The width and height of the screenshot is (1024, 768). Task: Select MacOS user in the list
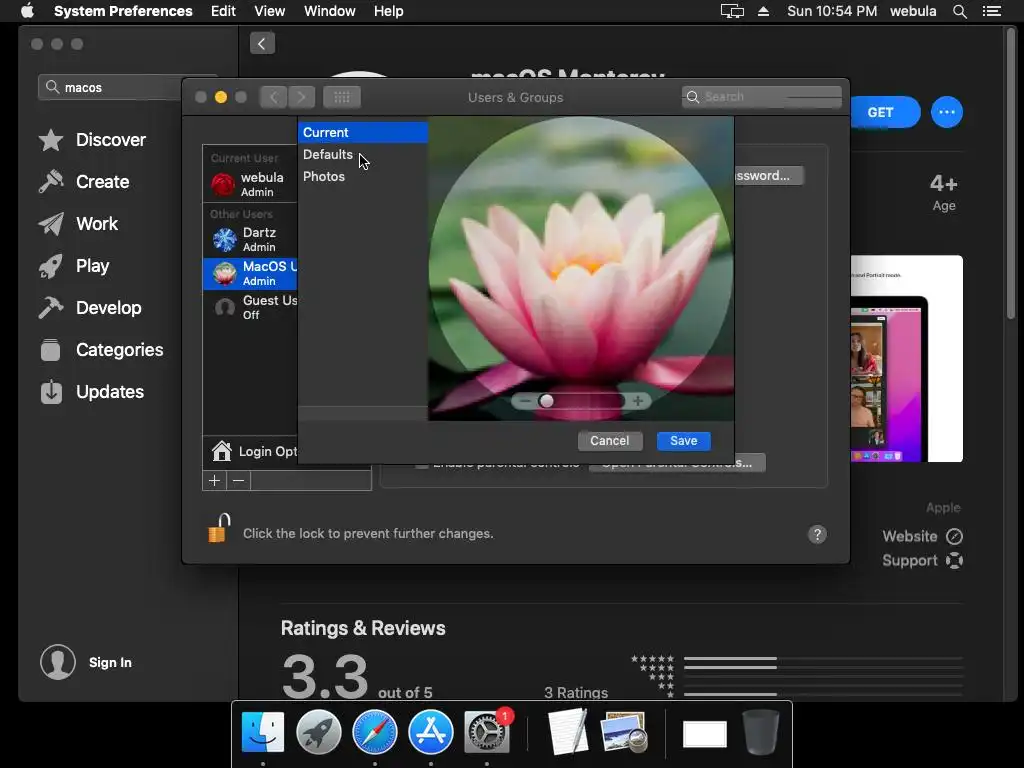[x=250, y=274]
